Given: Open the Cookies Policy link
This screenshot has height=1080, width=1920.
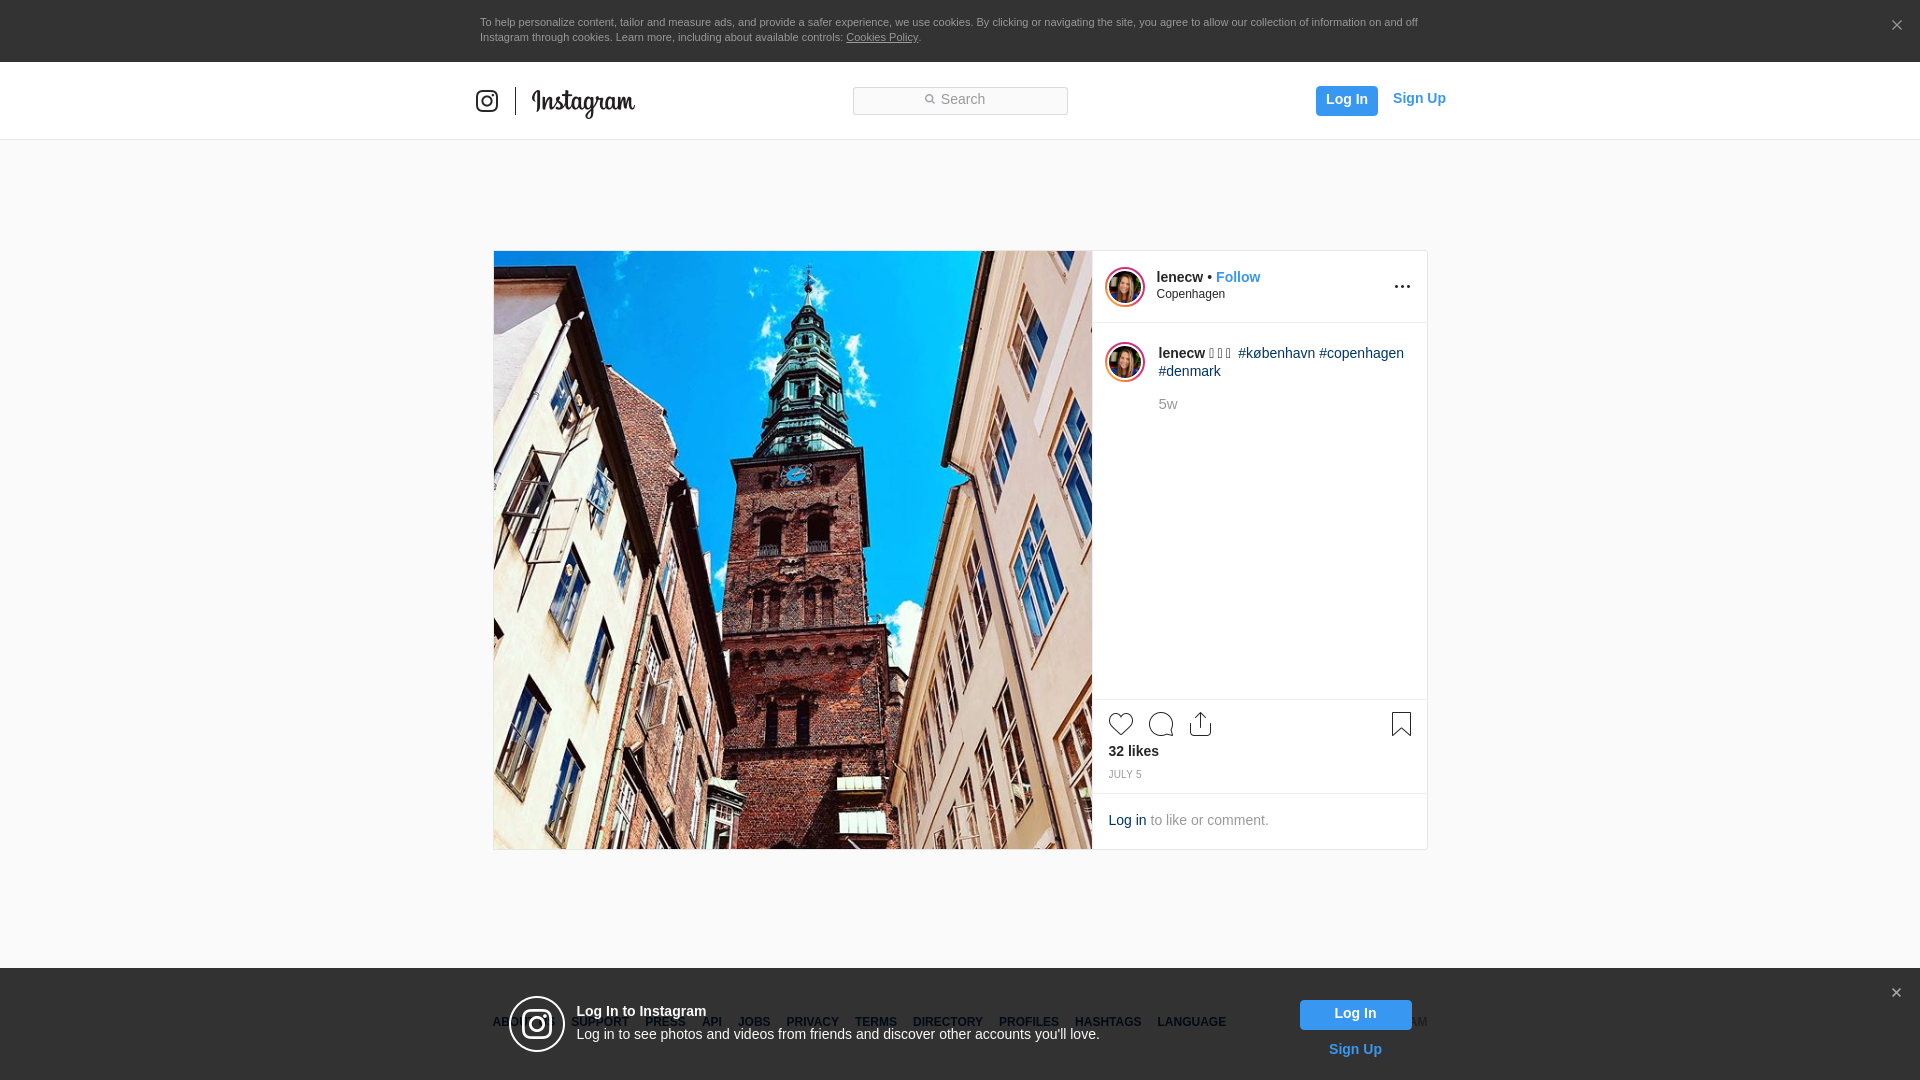Looking at the screenshot, I should tap(881, 37).
